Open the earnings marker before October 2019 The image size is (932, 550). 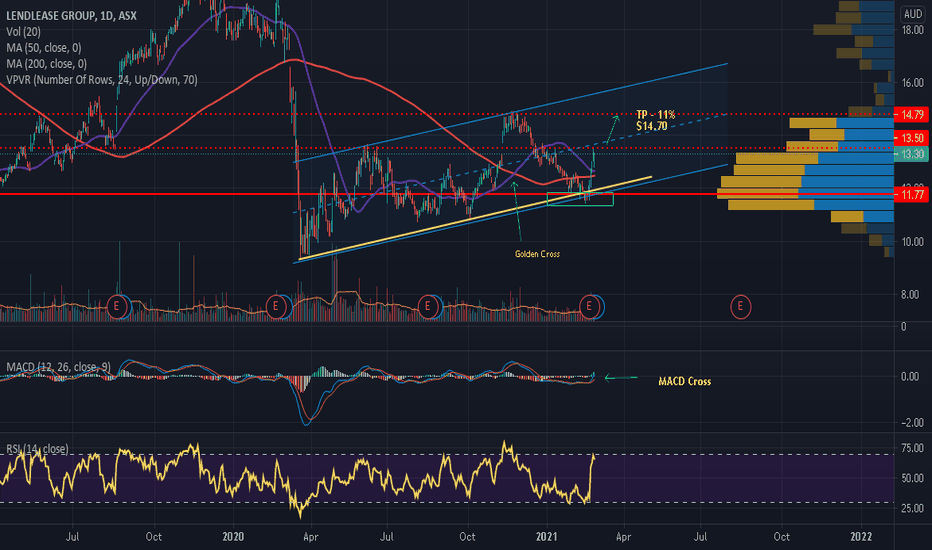pos(116,307)
